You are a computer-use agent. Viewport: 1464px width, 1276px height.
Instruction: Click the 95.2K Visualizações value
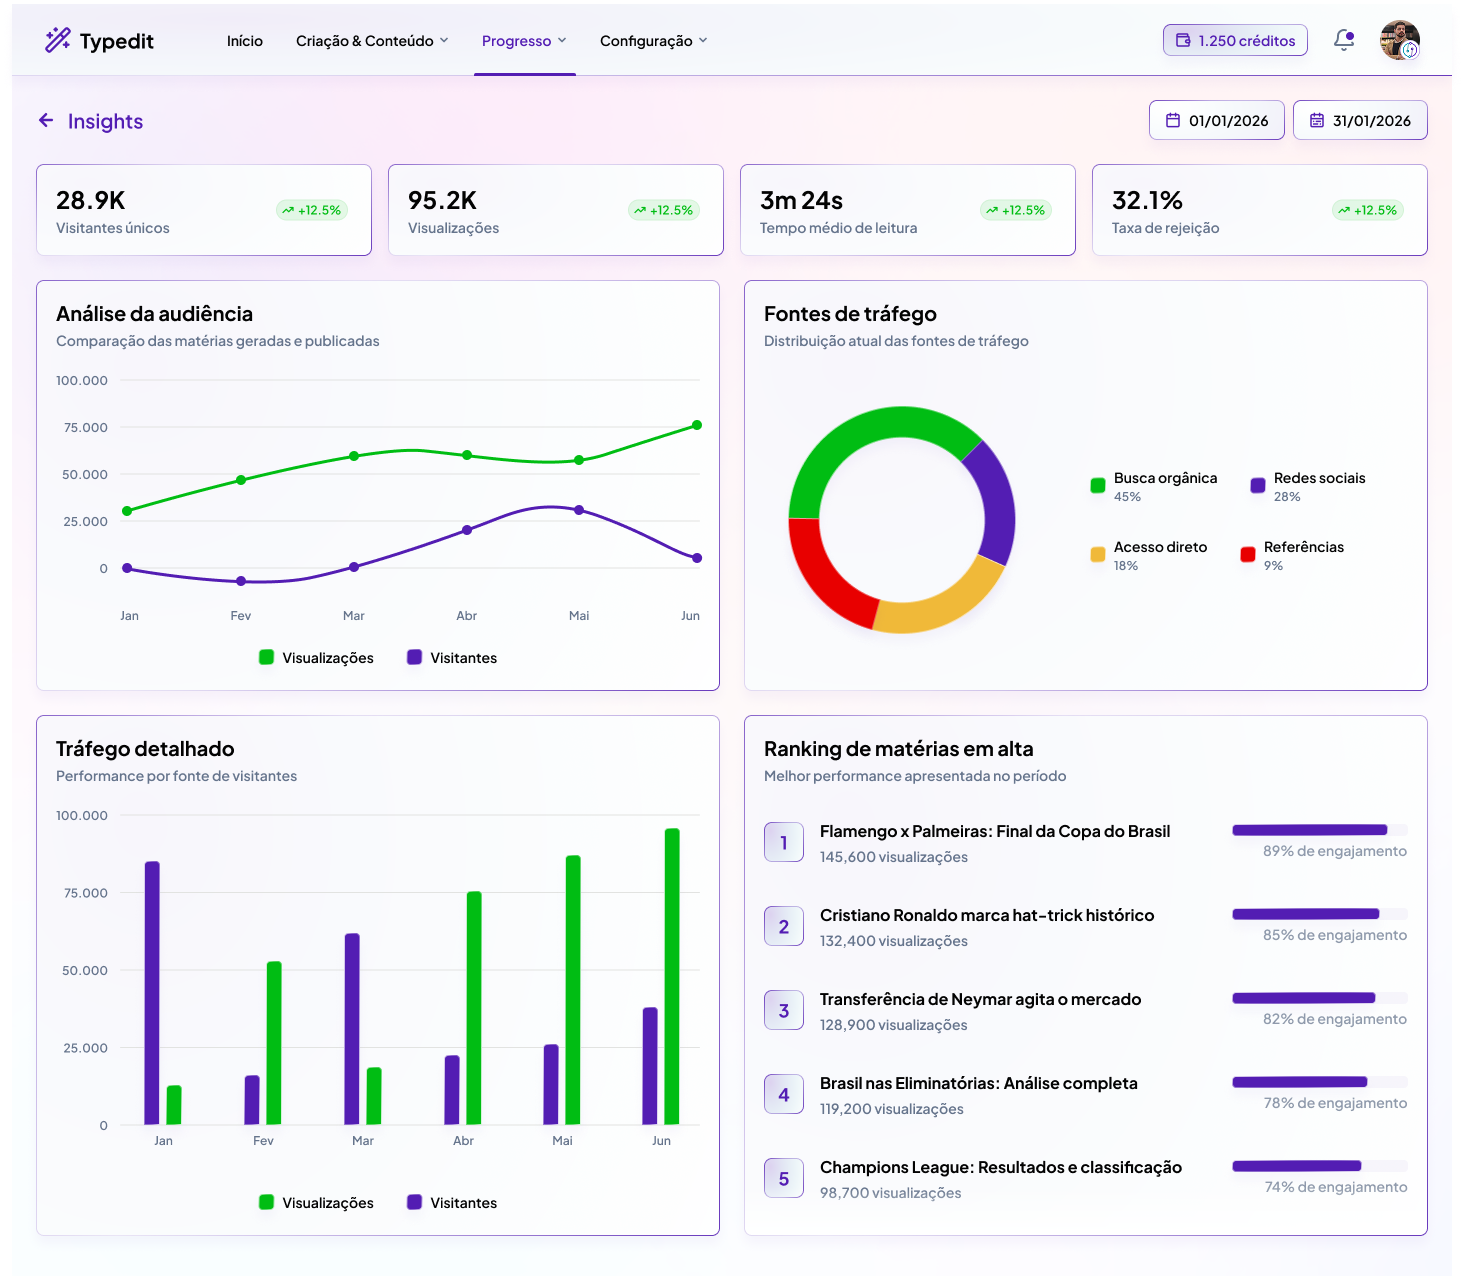click(443, 200)
